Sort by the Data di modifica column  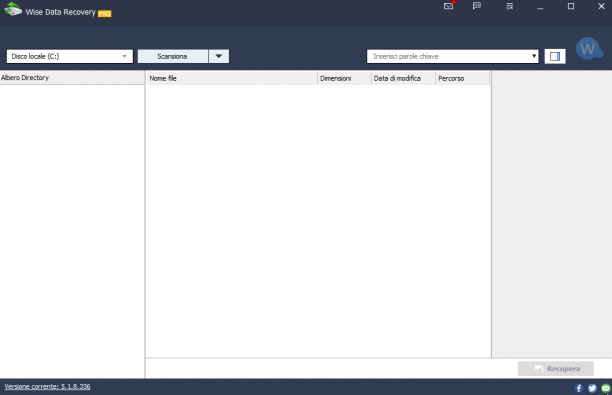coord(403,78)
